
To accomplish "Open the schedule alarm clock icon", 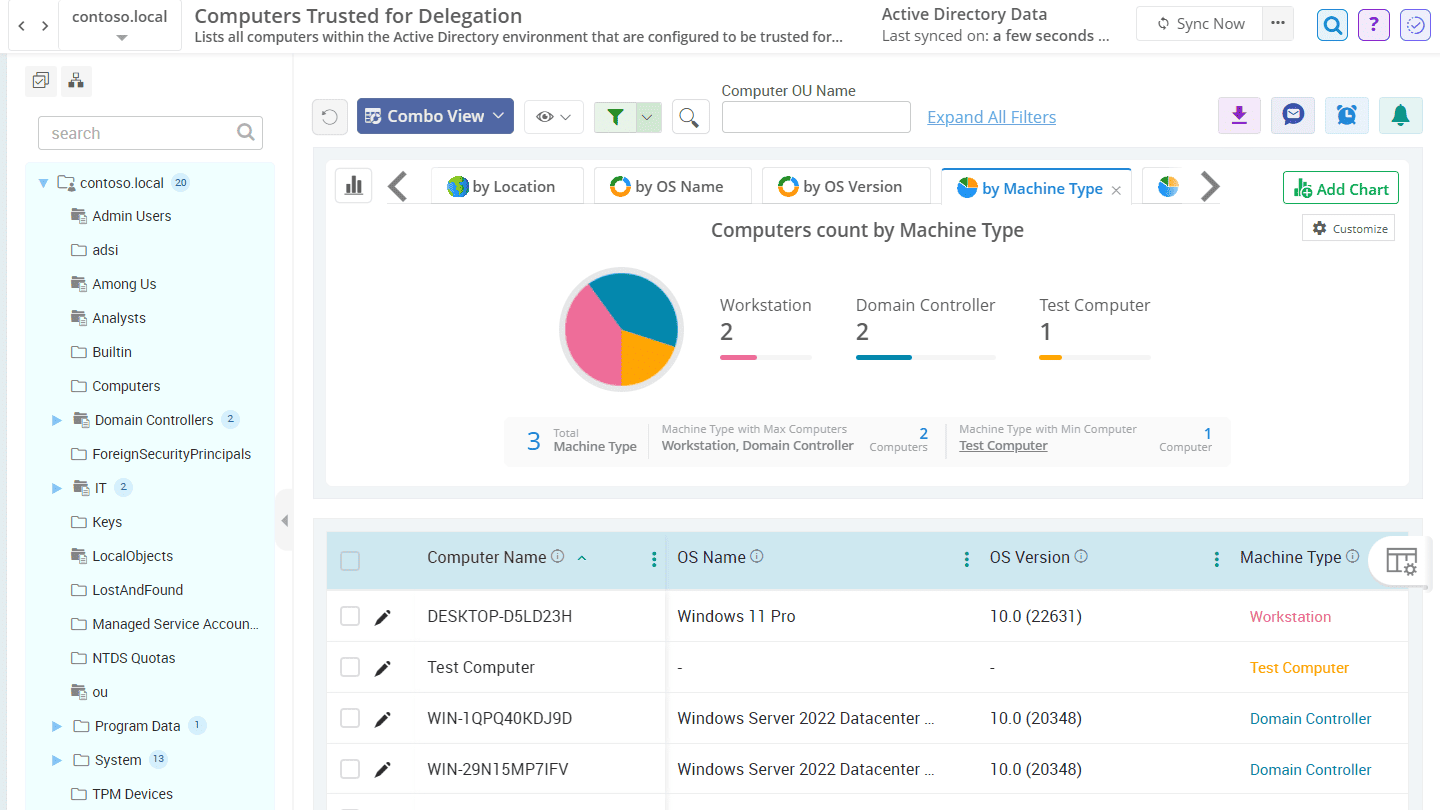I will point(1347,115).
